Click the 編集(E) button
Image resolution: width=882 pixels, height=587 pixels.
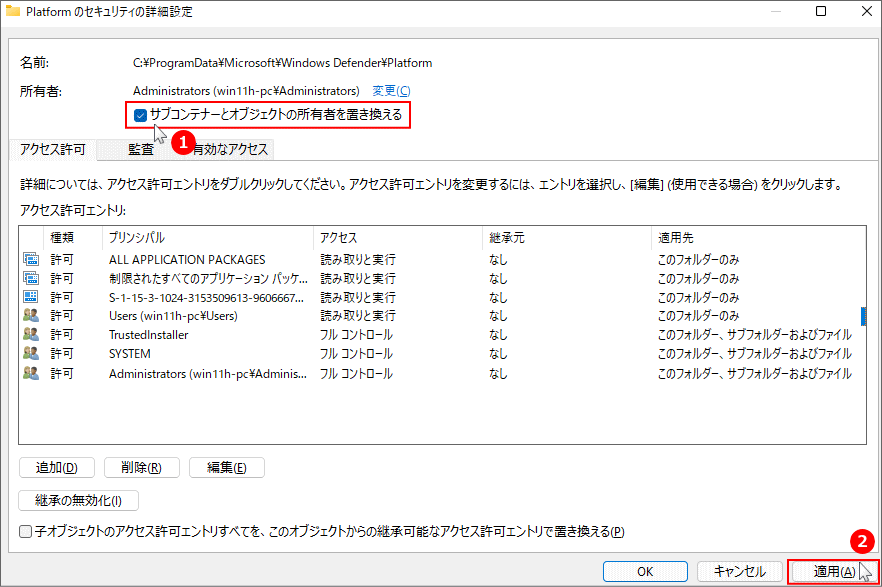pos(227,468)
